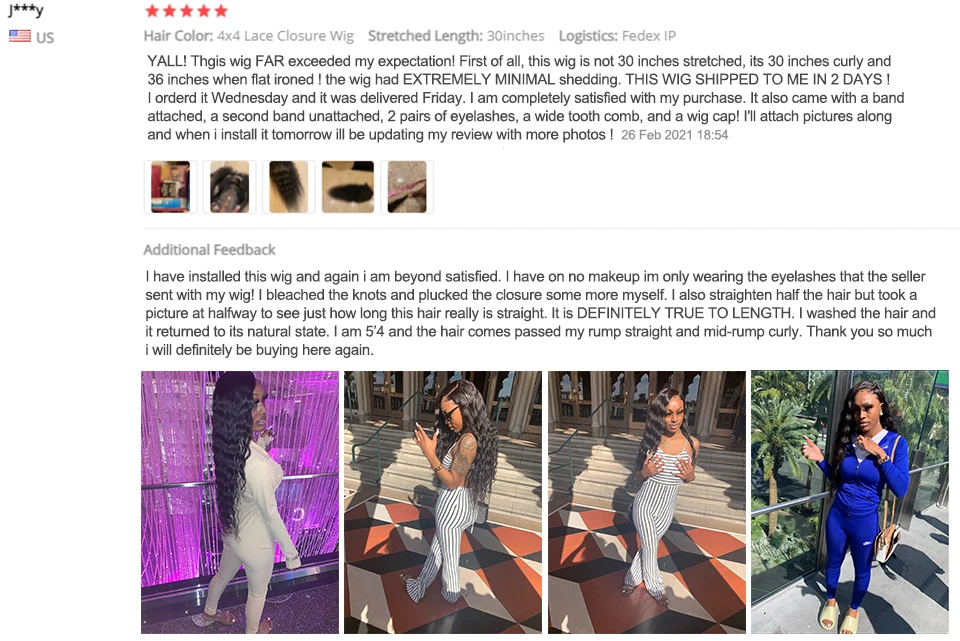This screenshot has height=641, width=960.
Task: View the striped jumpsuit side-profile photo
Action: (443, 502)
